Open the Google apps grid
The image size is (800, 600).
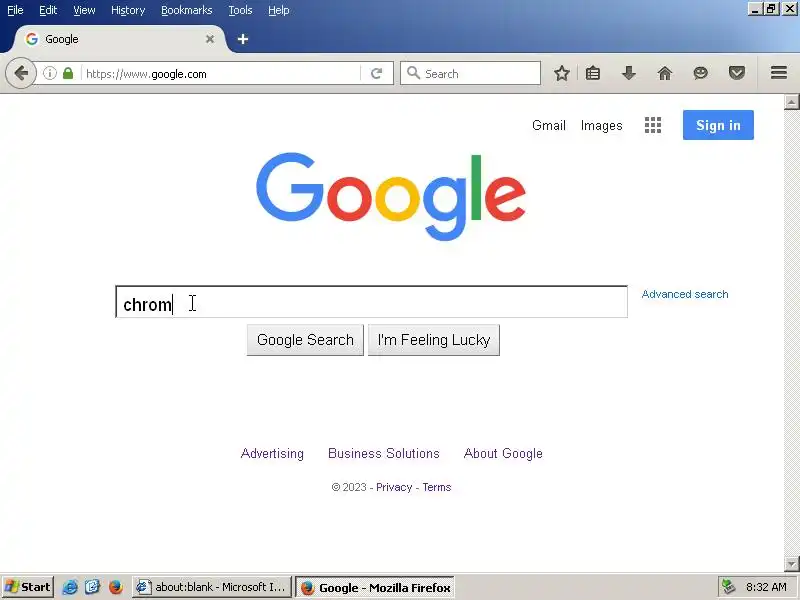(653, 125)
